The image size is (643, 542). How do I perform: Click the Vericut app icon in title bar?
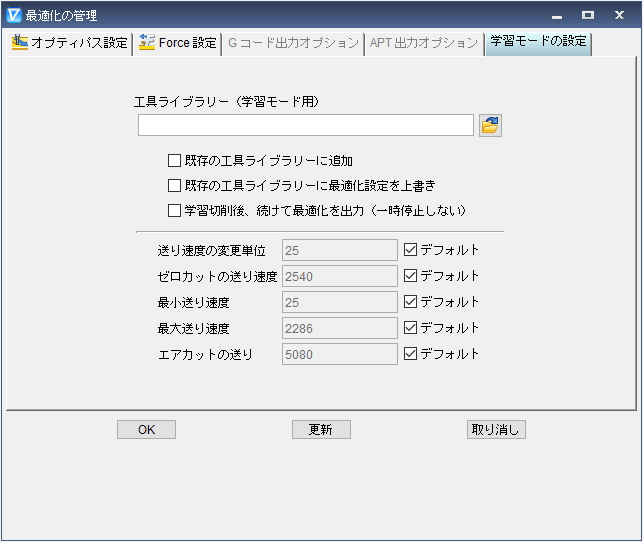click(14, 15)
